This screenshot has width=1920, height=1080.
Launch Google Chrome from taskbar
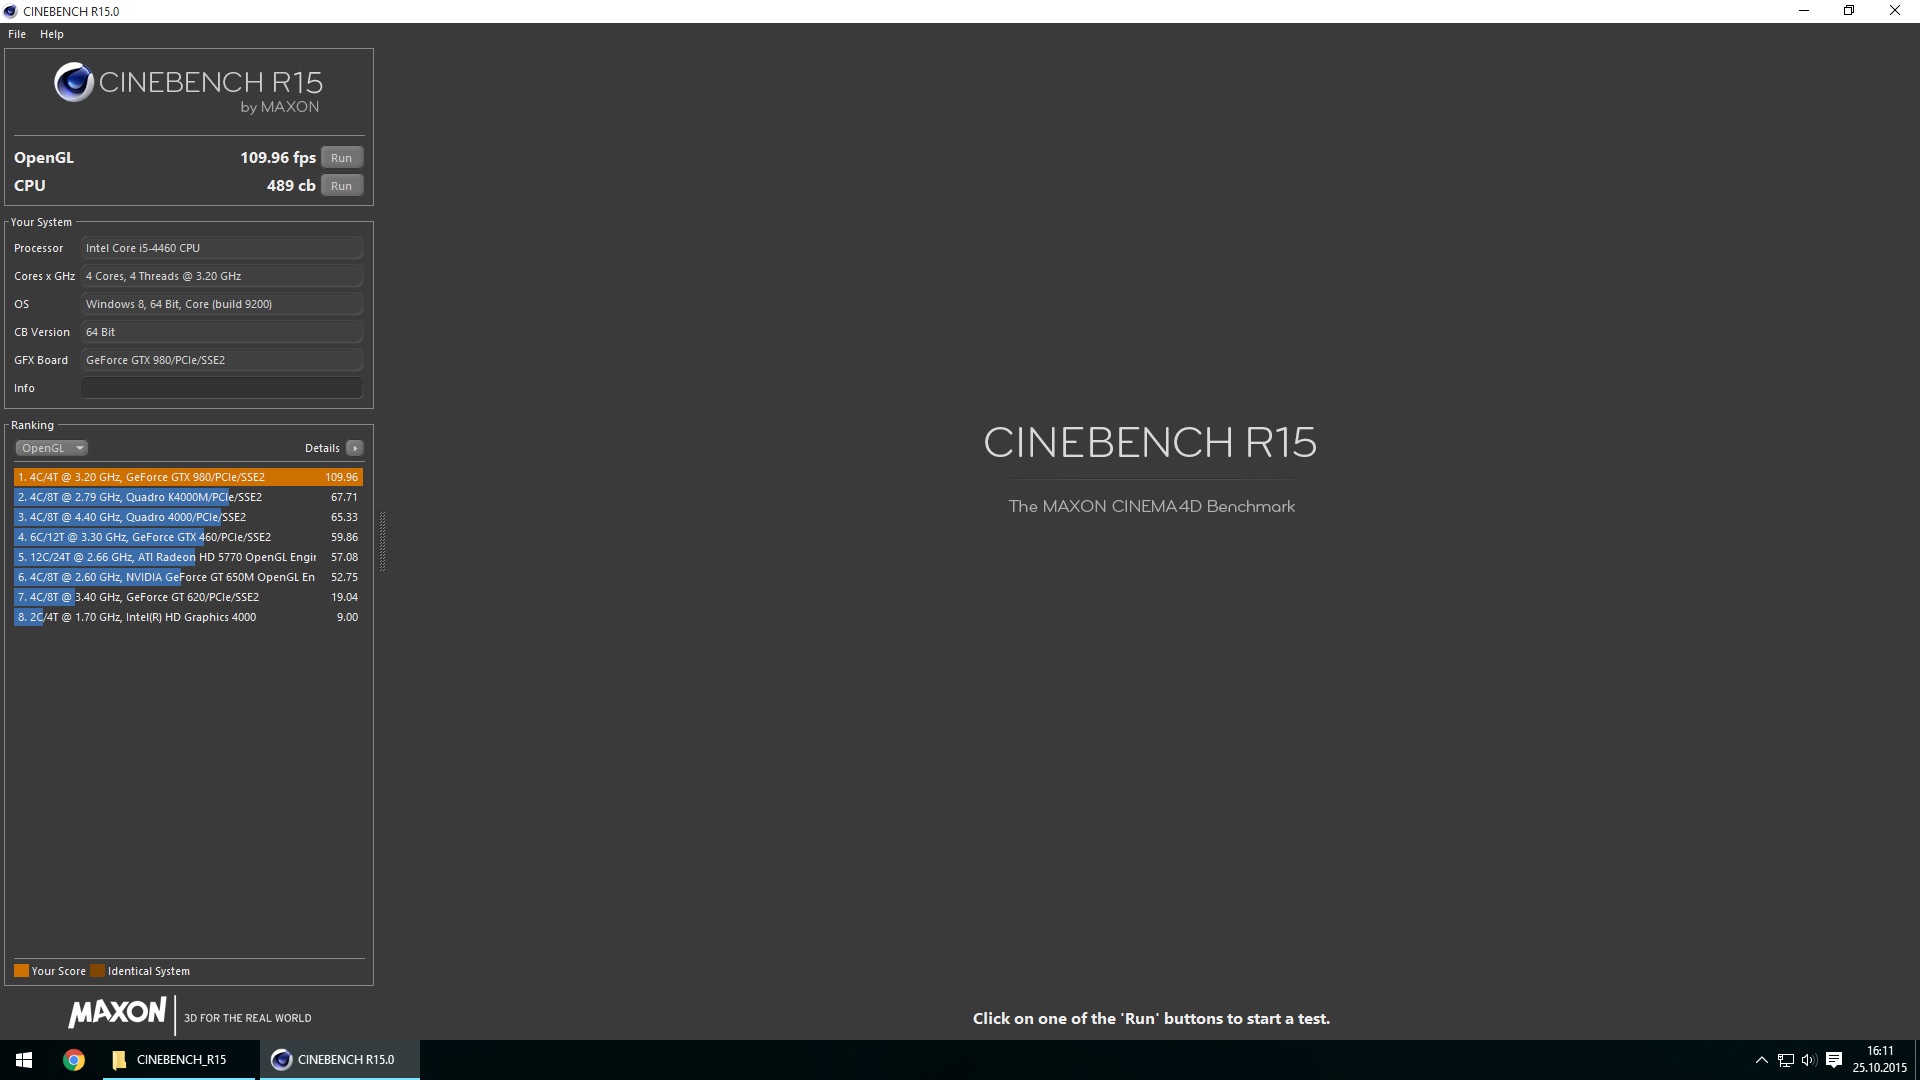[74, 1060]
